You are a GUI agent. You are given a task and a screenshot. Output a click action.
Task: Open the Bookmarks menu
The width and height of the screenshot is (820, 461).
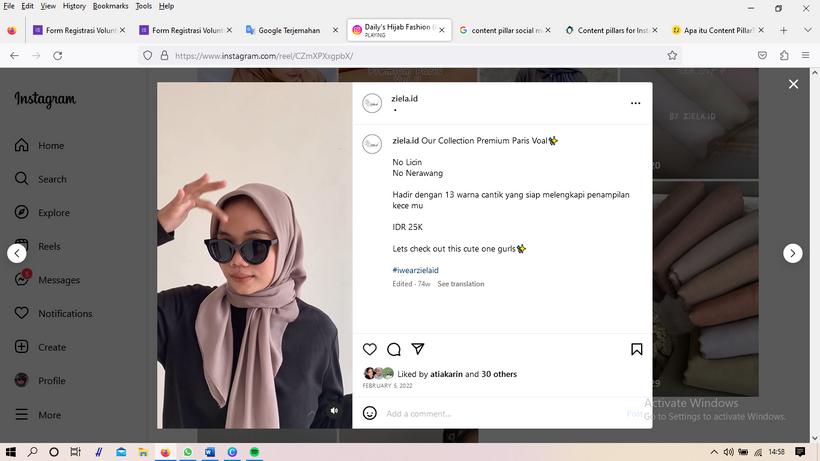(x=110, y=6)
